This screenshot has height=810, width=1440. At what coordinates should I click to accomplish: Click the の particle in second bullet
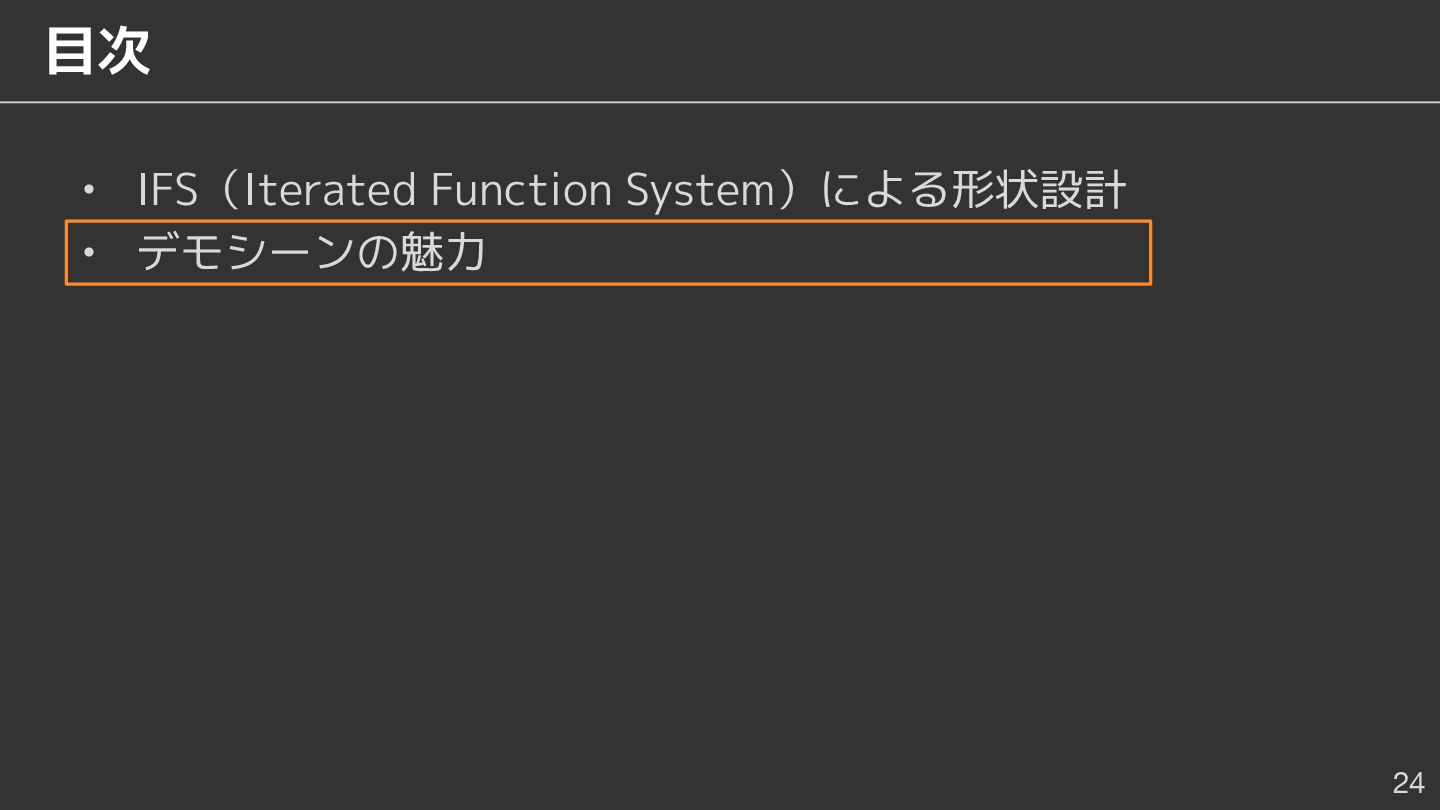click(377, 253)
